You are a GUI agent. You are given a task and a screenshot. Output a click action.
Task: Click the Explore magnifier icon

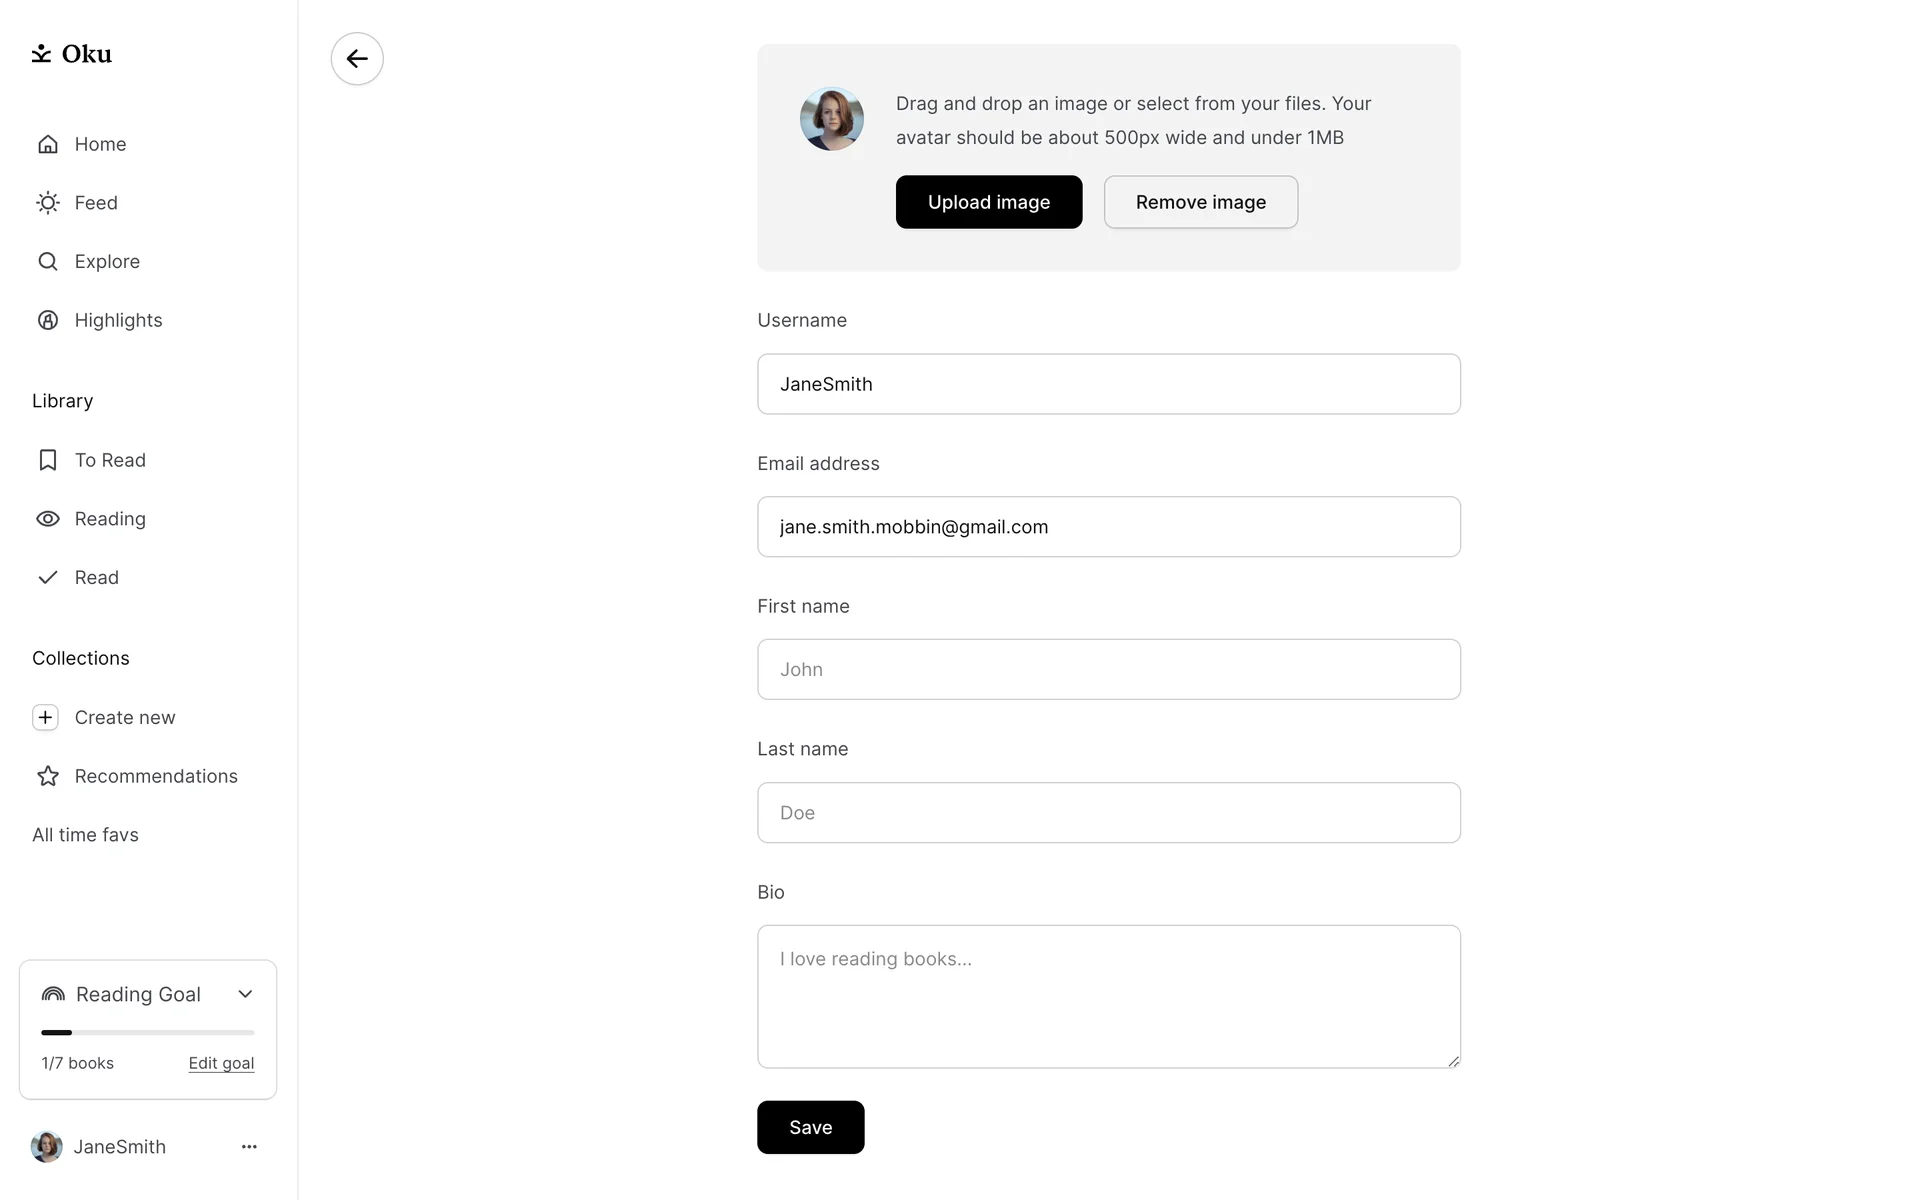click(x=48, y=262)
